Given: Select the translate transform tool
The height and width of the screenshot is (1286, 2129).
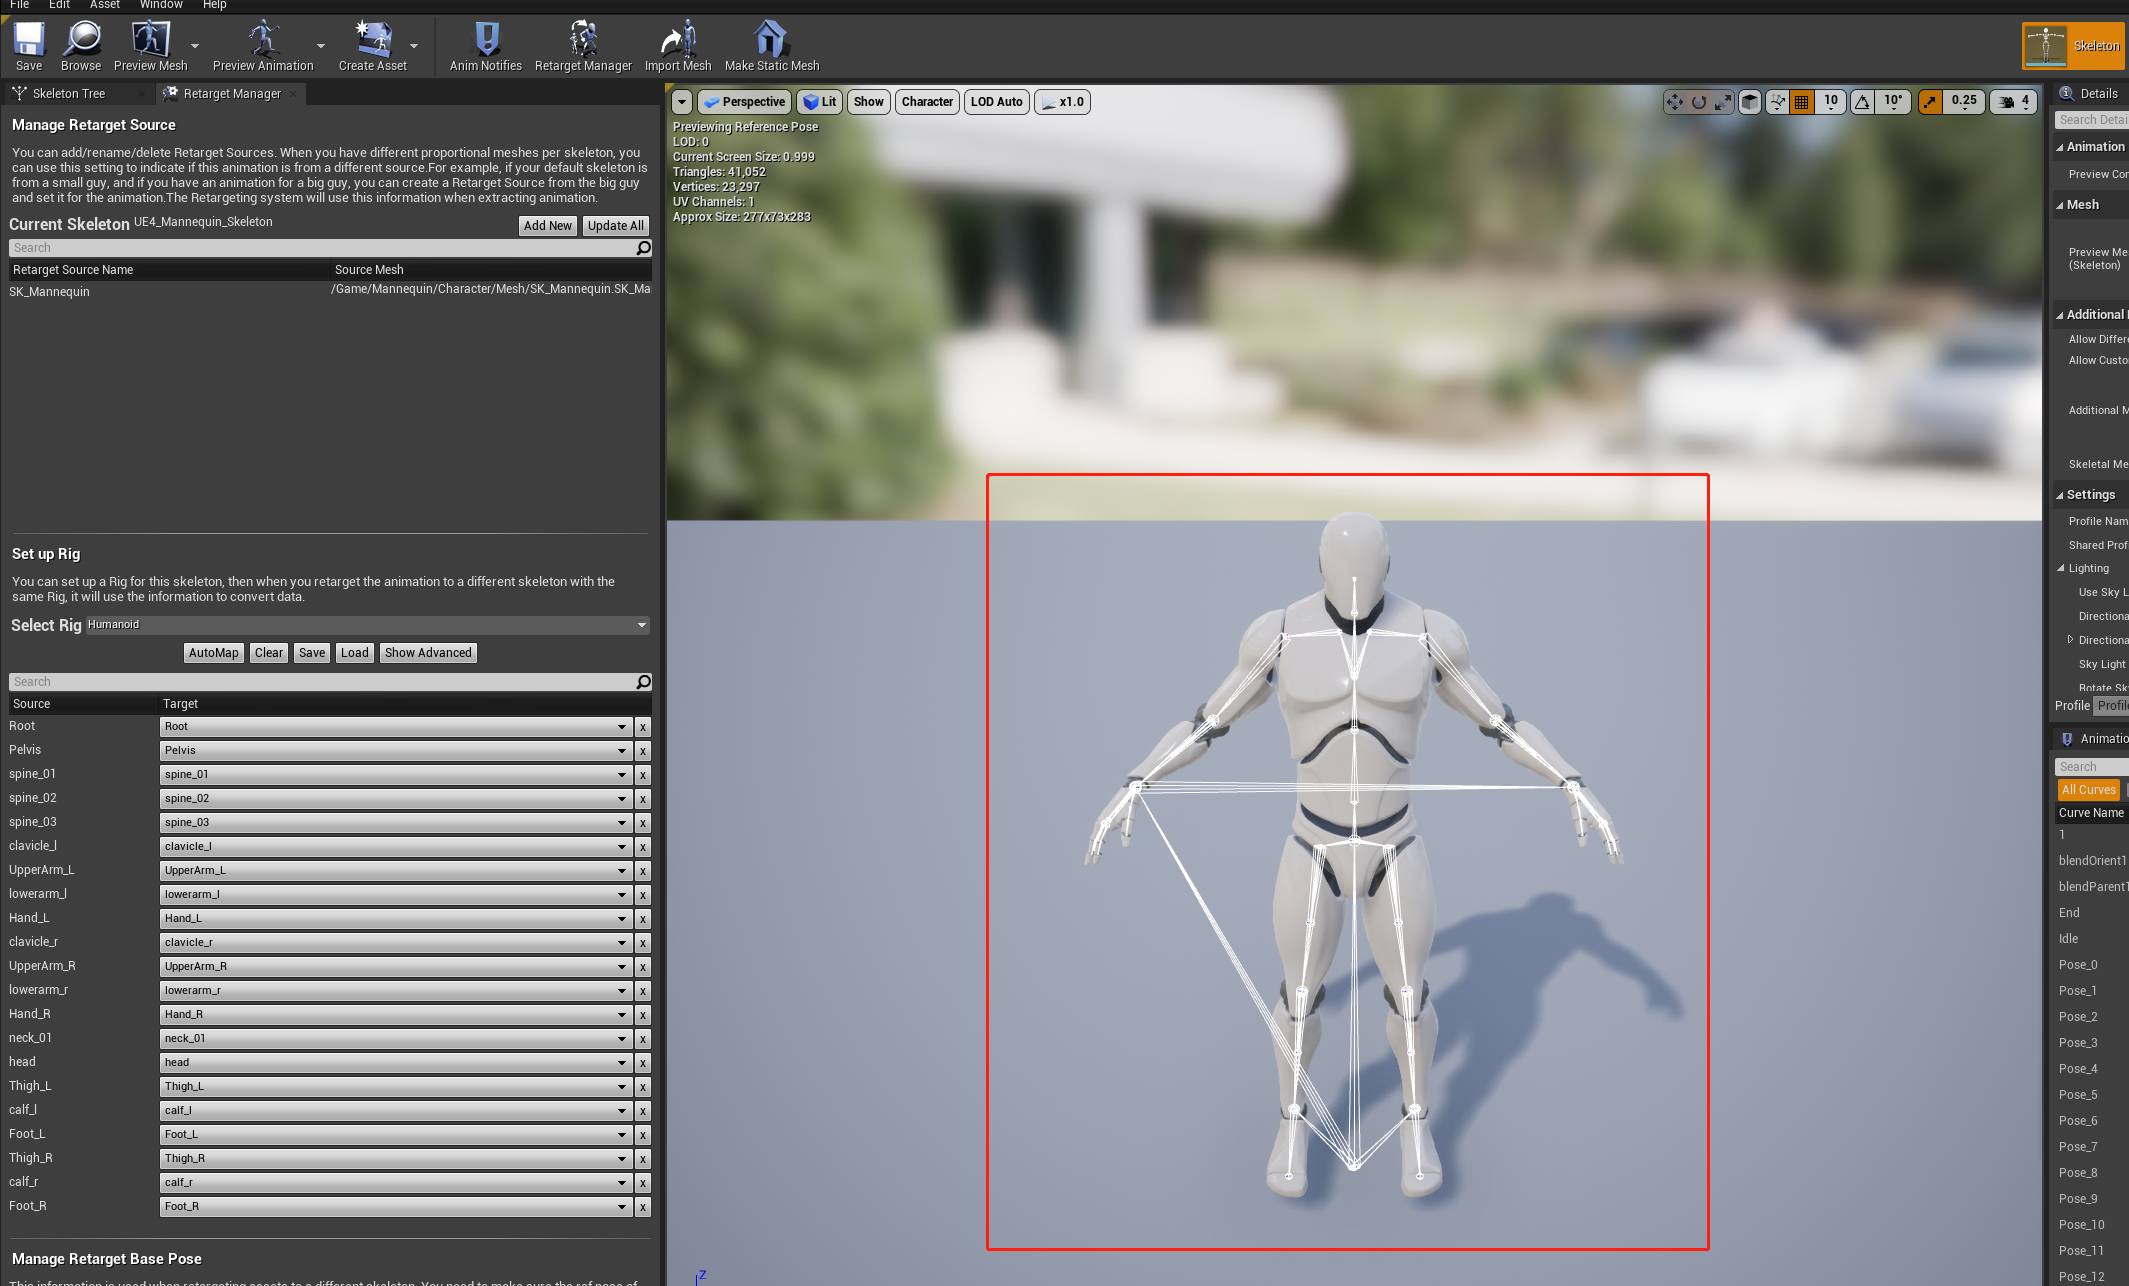Looking at the screenshot, I should coord(1675,102).
